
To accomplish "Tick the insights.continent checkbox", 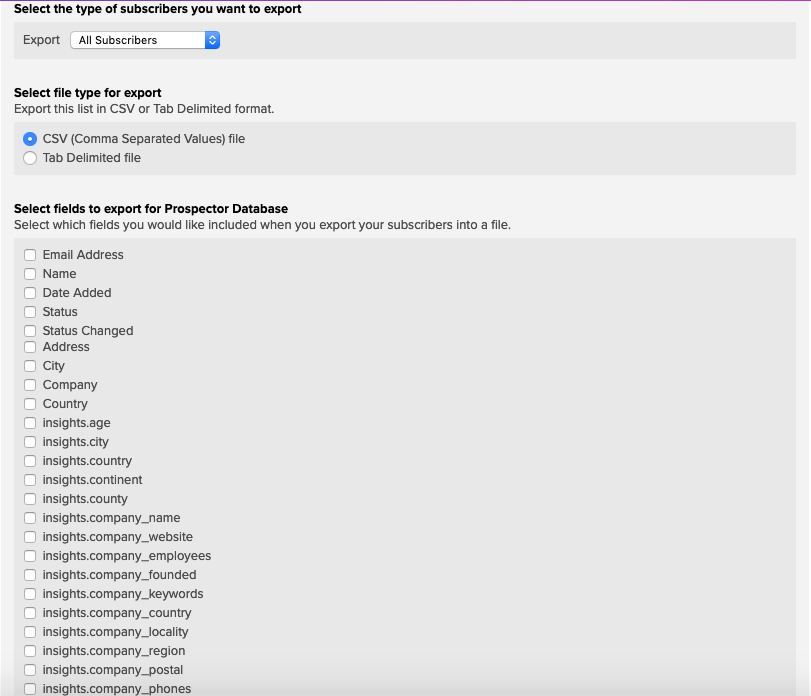I will point(30,480).
